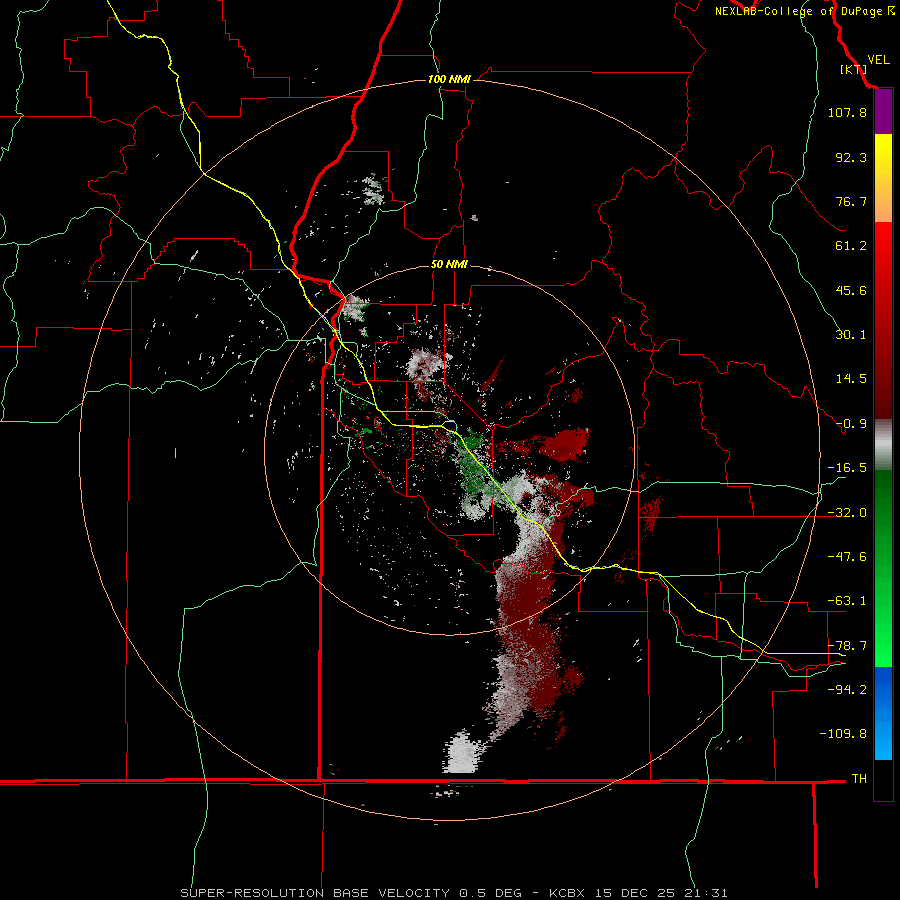This screenshot has width=900, height=900.
Task: Pick the green inbound segment of the color bar
Action: pyautogui.click(x=883, y=568)
